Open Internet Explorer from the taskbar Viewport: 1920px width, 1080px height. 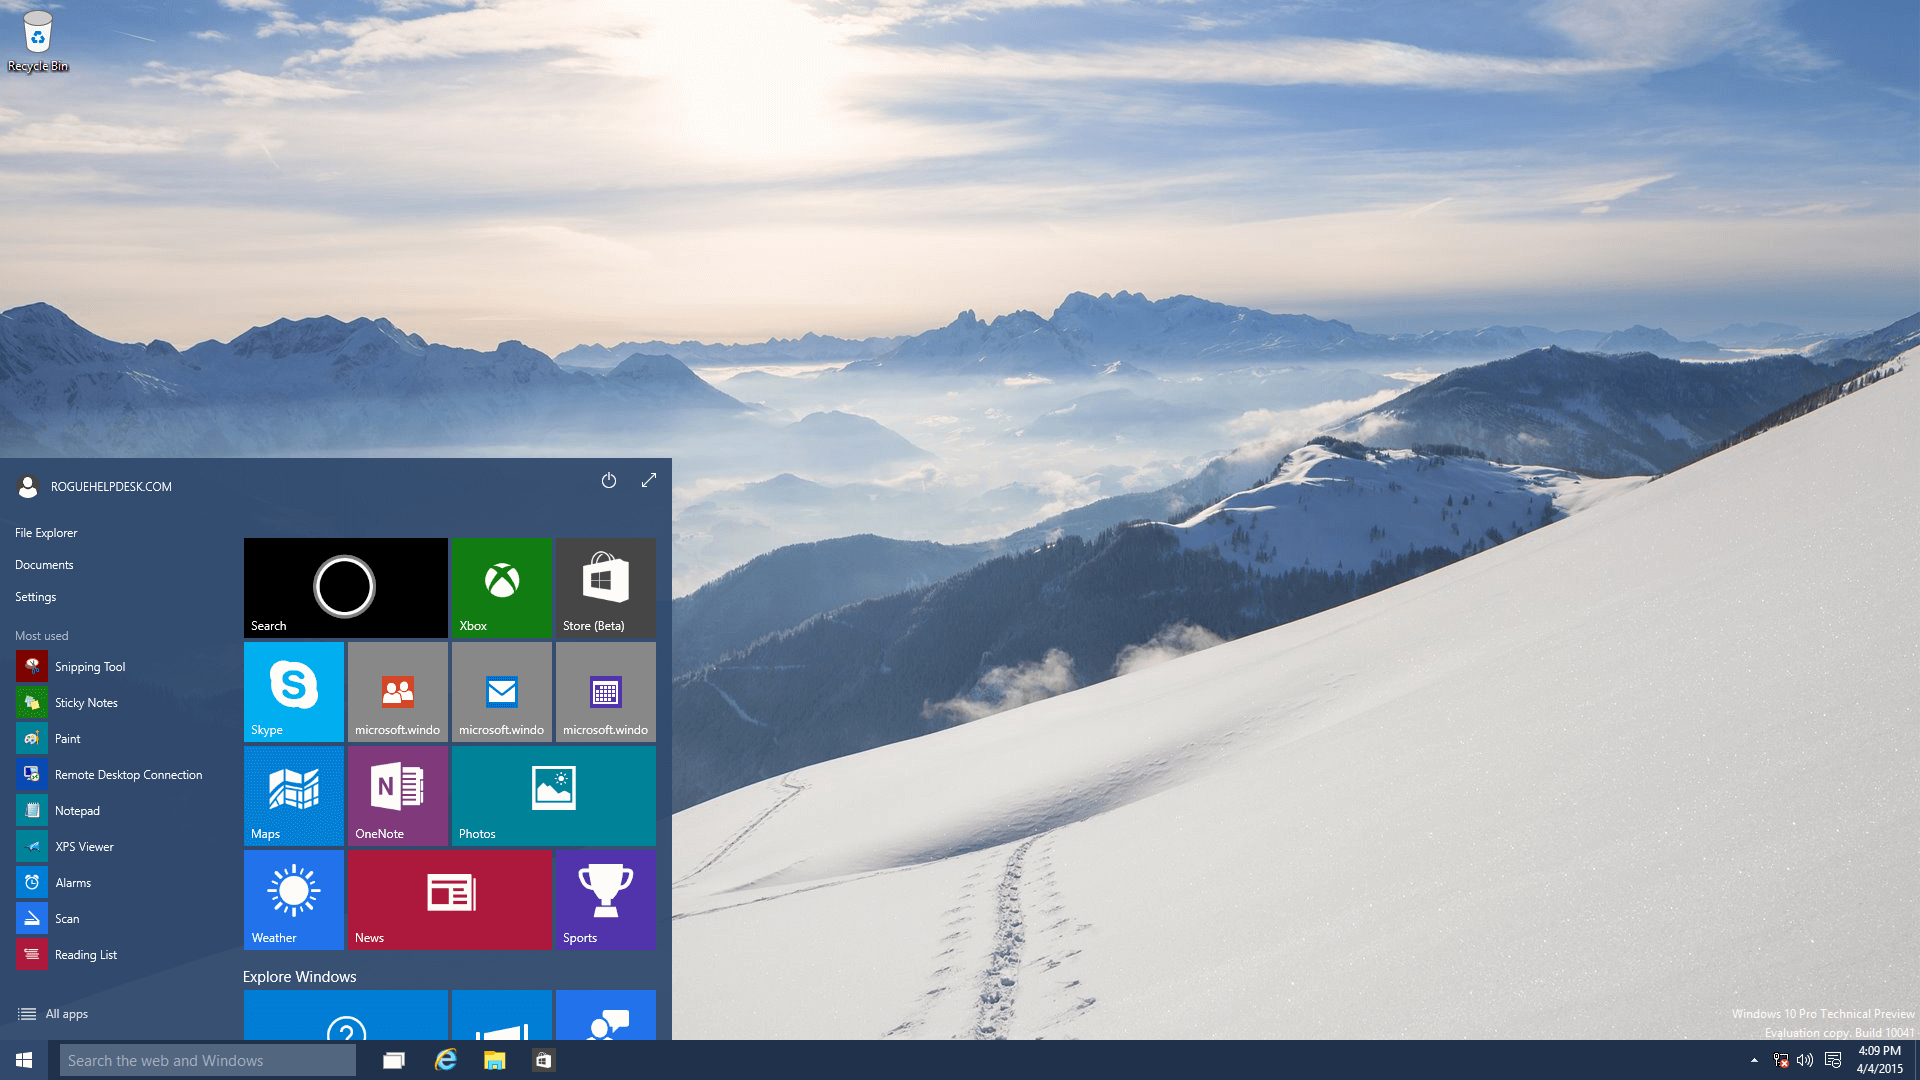pyautogui.click(x=445, y=1060)
